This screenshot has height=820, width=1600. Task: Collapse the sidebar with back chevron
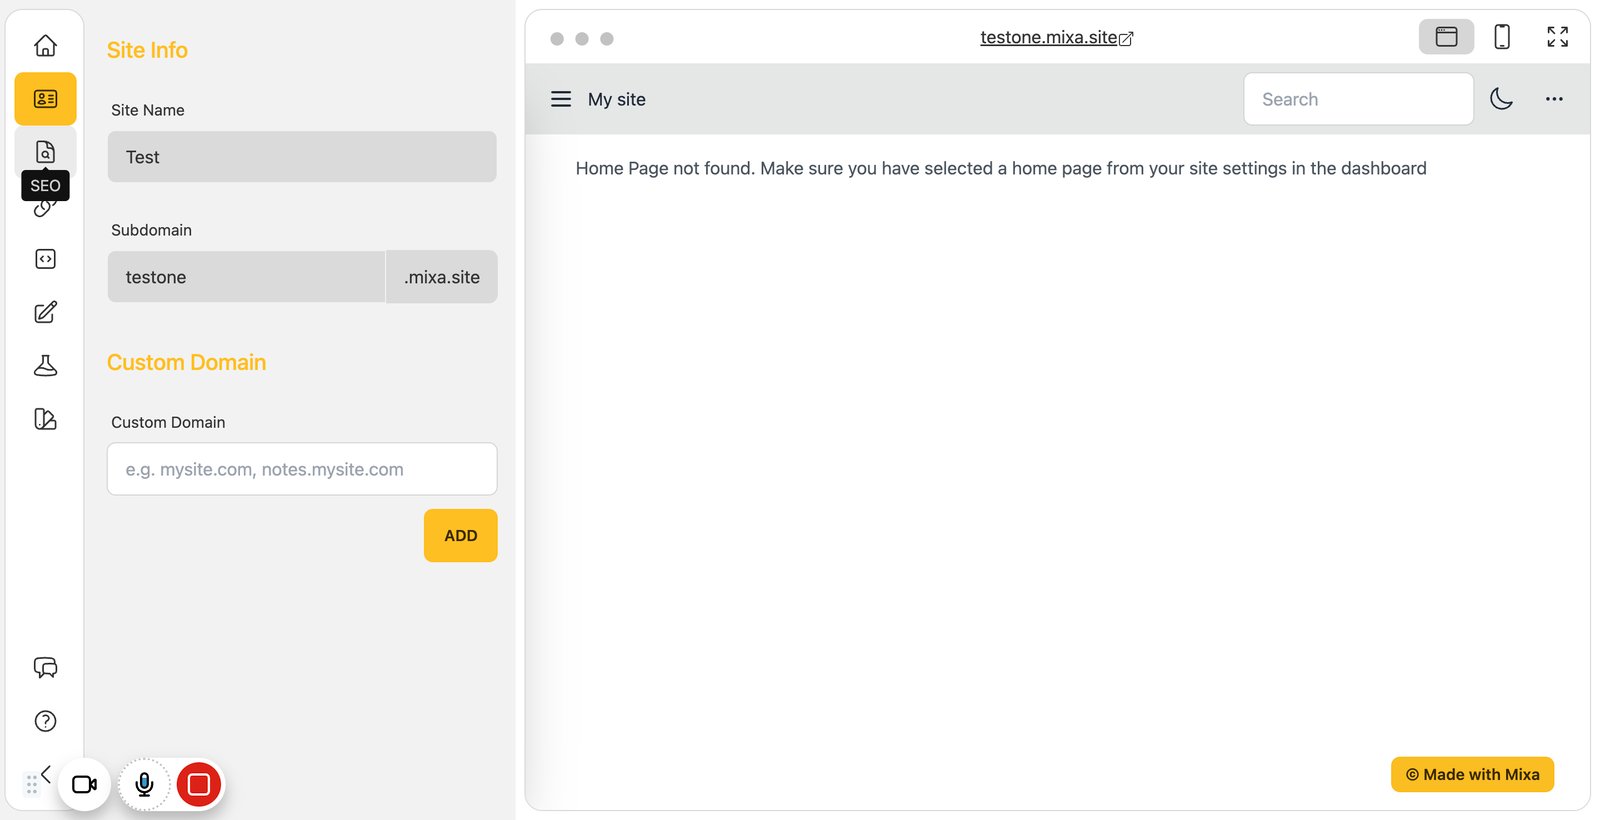tap(45, 774)
